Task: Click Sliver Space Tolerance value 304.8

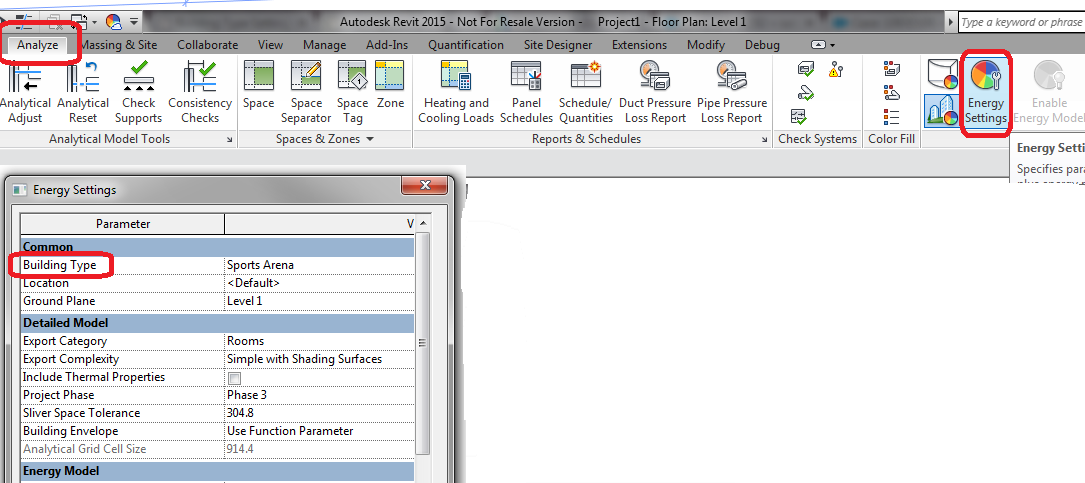Action: (x=320, y=413)
